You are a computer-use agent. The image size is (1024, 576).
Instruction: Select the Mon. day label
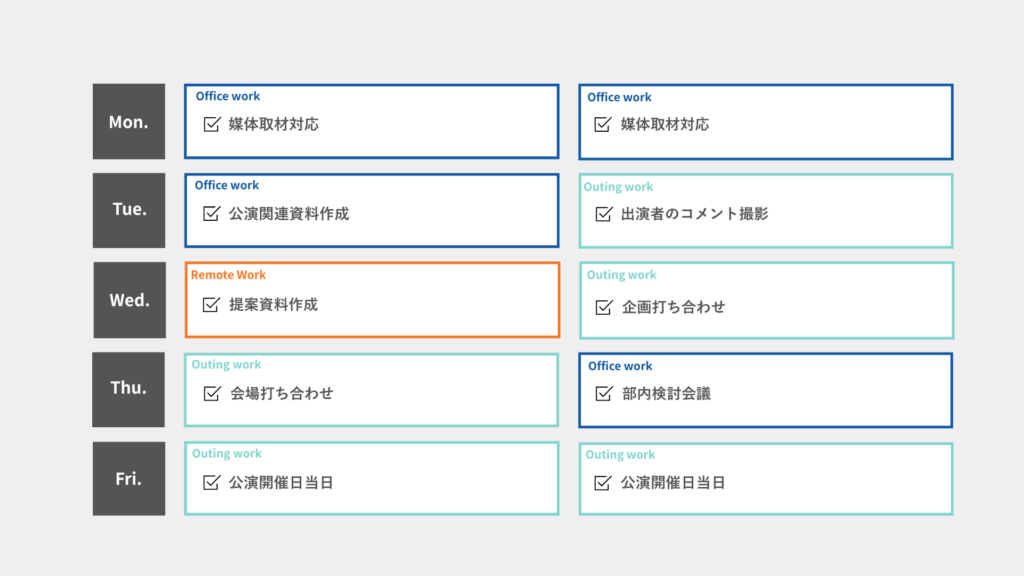click(x=129, y=122)
